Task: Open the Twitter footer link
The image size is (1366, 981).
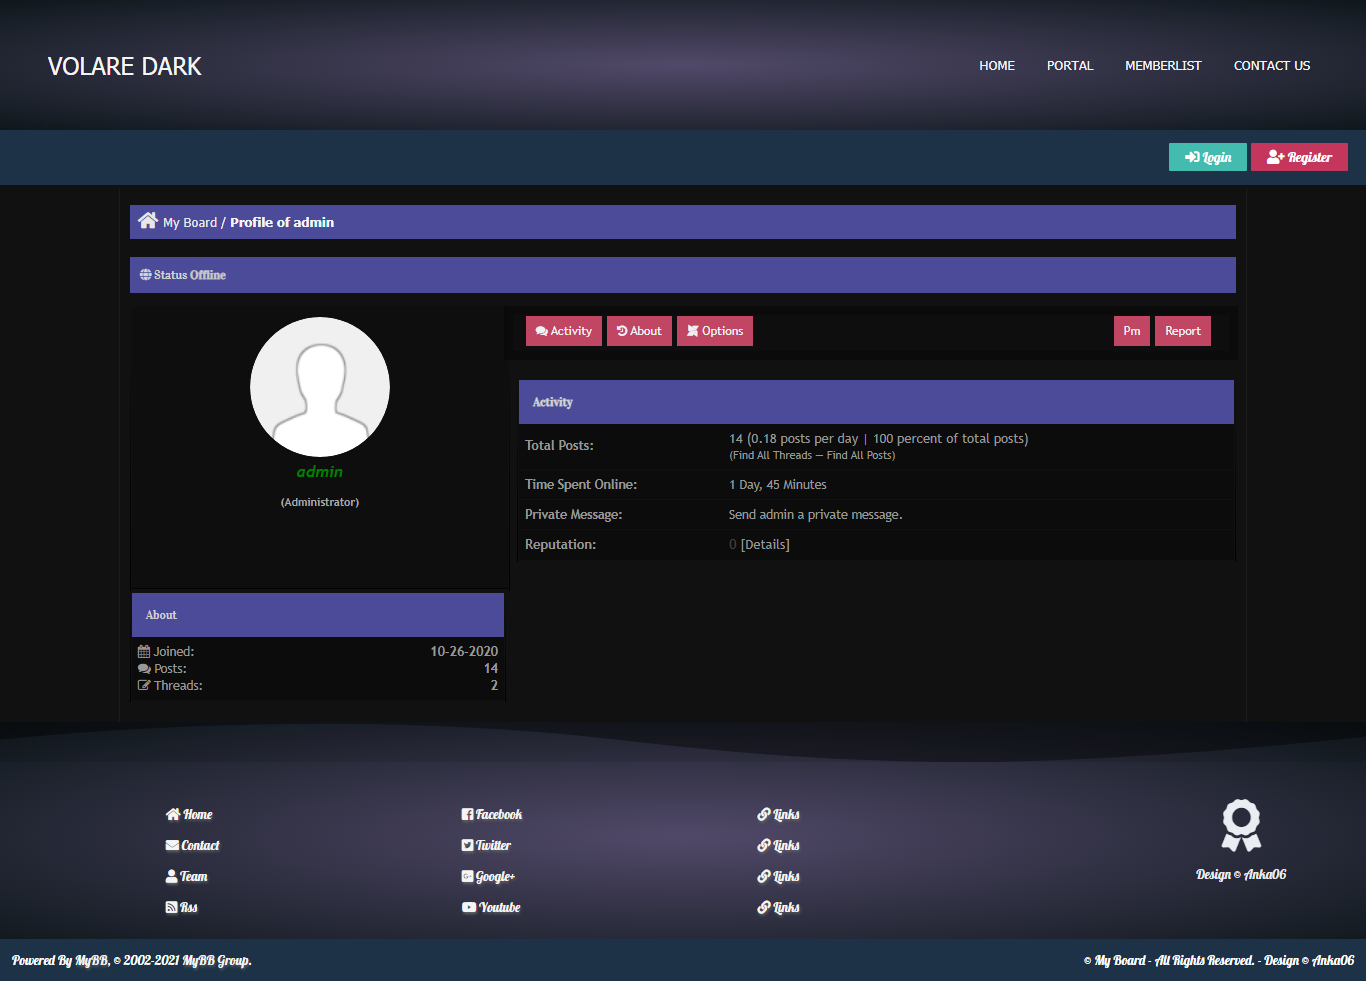Action: coord(486,846)
